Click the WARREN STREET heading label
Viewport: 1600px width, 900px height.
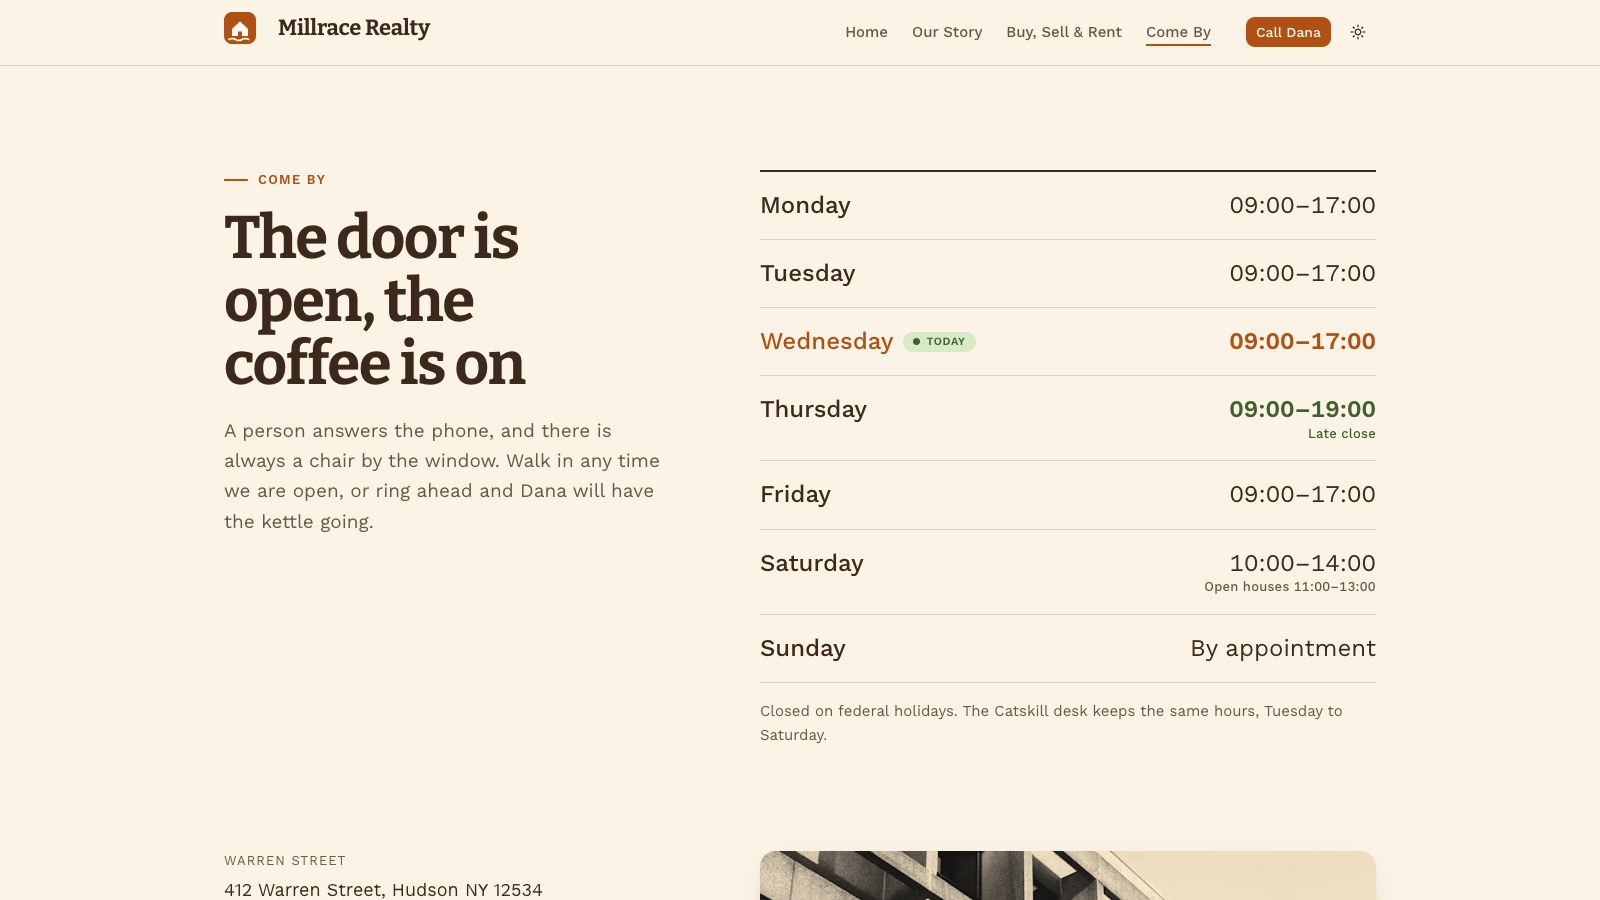[285, 861]
